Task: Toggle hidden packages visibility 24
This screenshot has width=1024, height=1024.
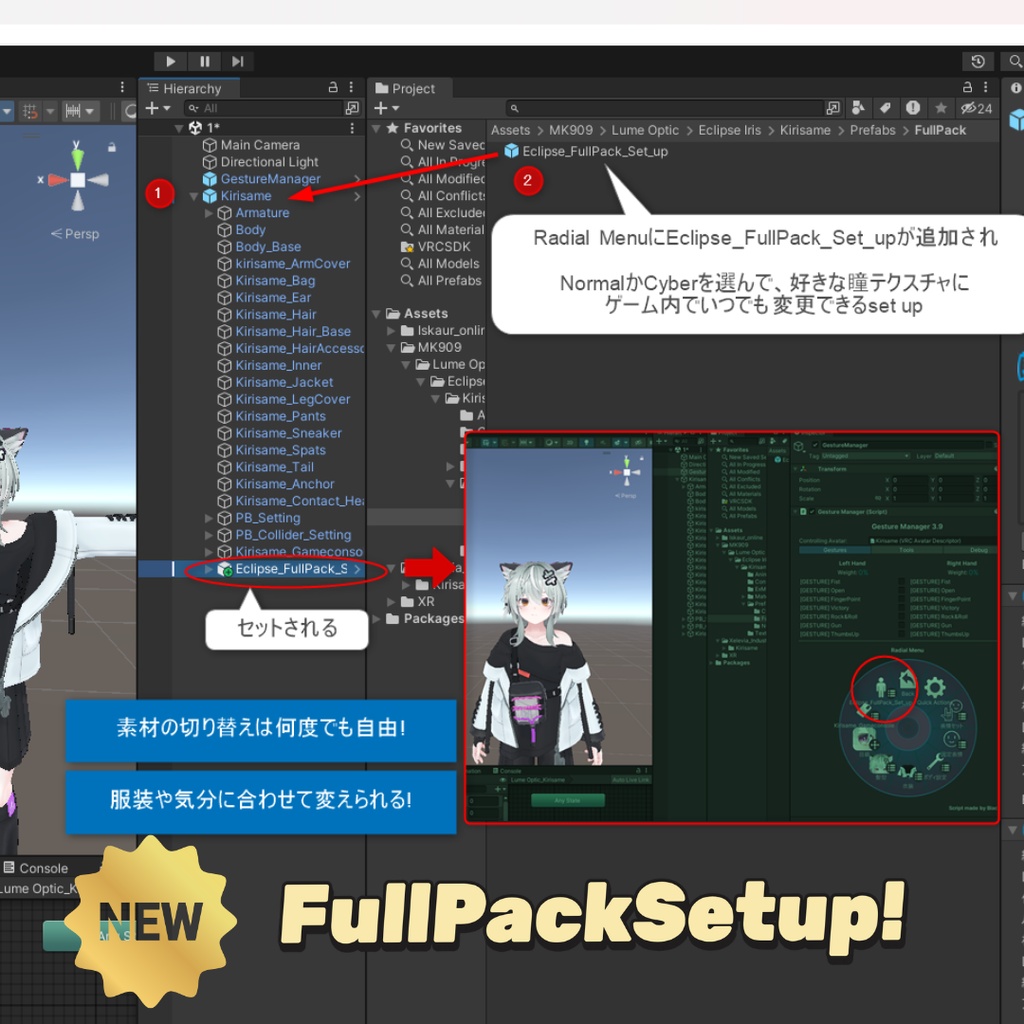Action: tap(976, 108)
